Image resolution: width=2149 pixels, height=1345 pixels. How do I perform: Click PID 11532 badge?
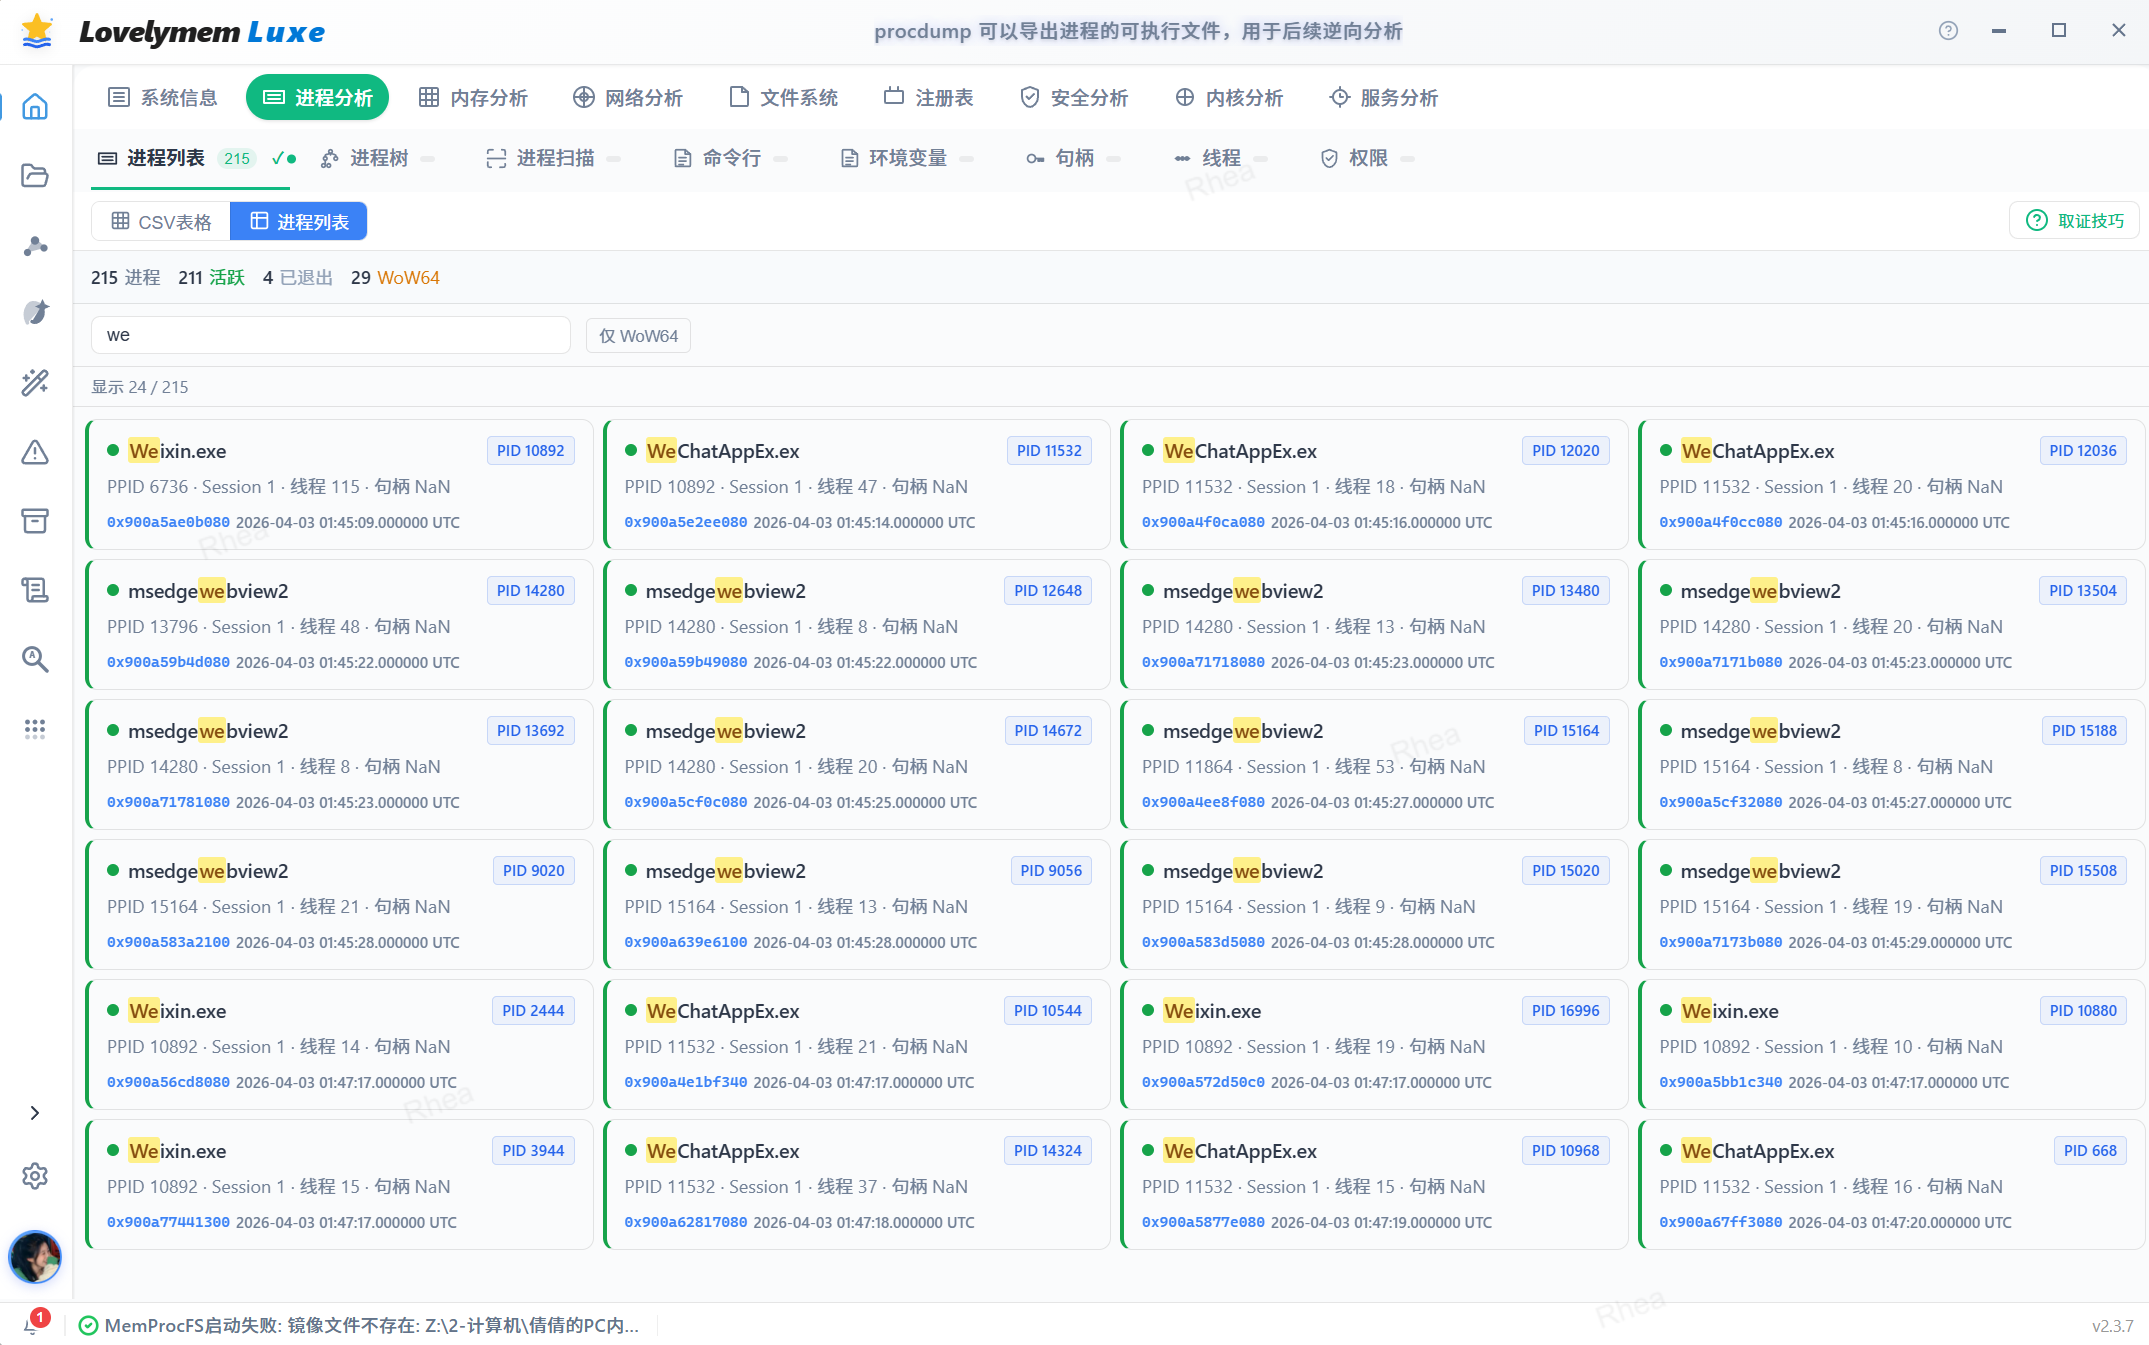1049,451
